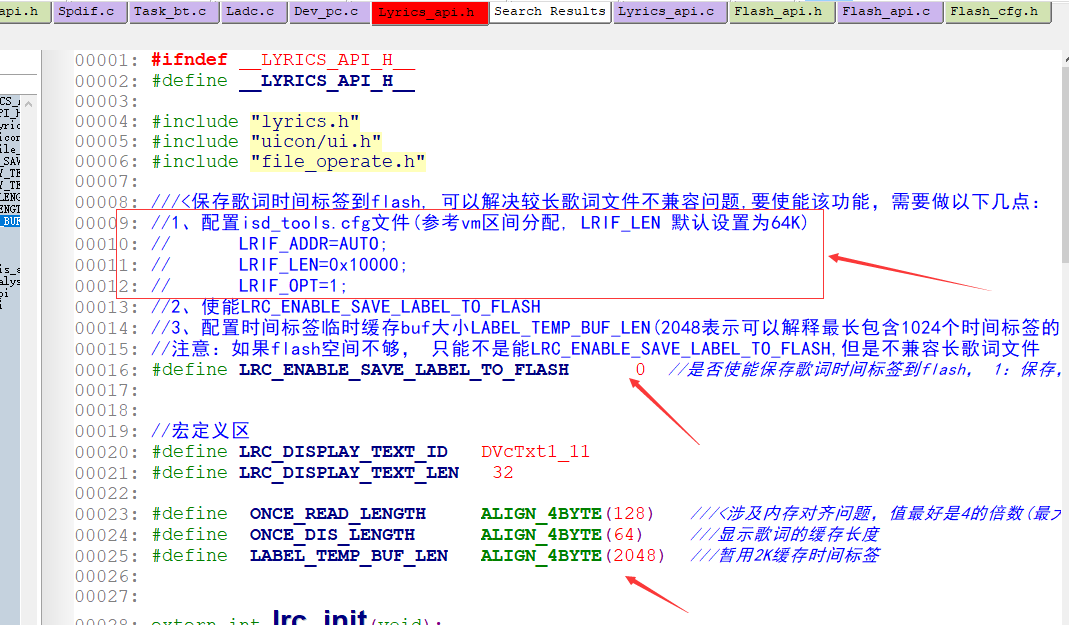Click the LRIF_ADDR=AUTO; comment text

click(312, 244)
